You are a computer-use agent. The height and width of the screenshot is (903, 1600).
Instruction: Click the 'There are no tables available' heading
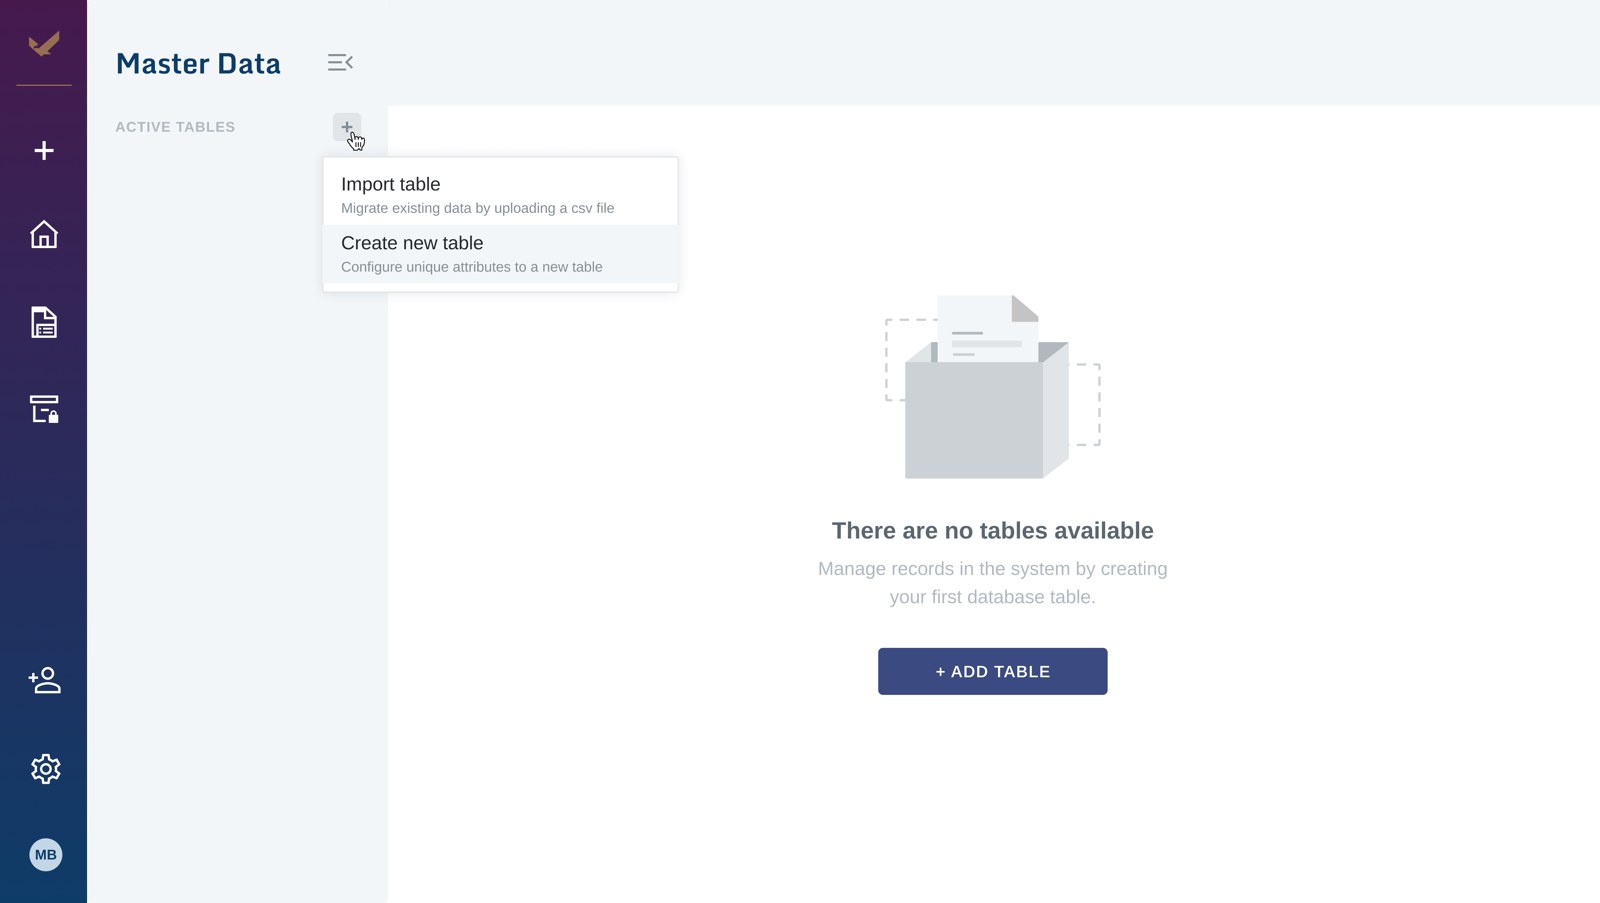pos(992,531)
